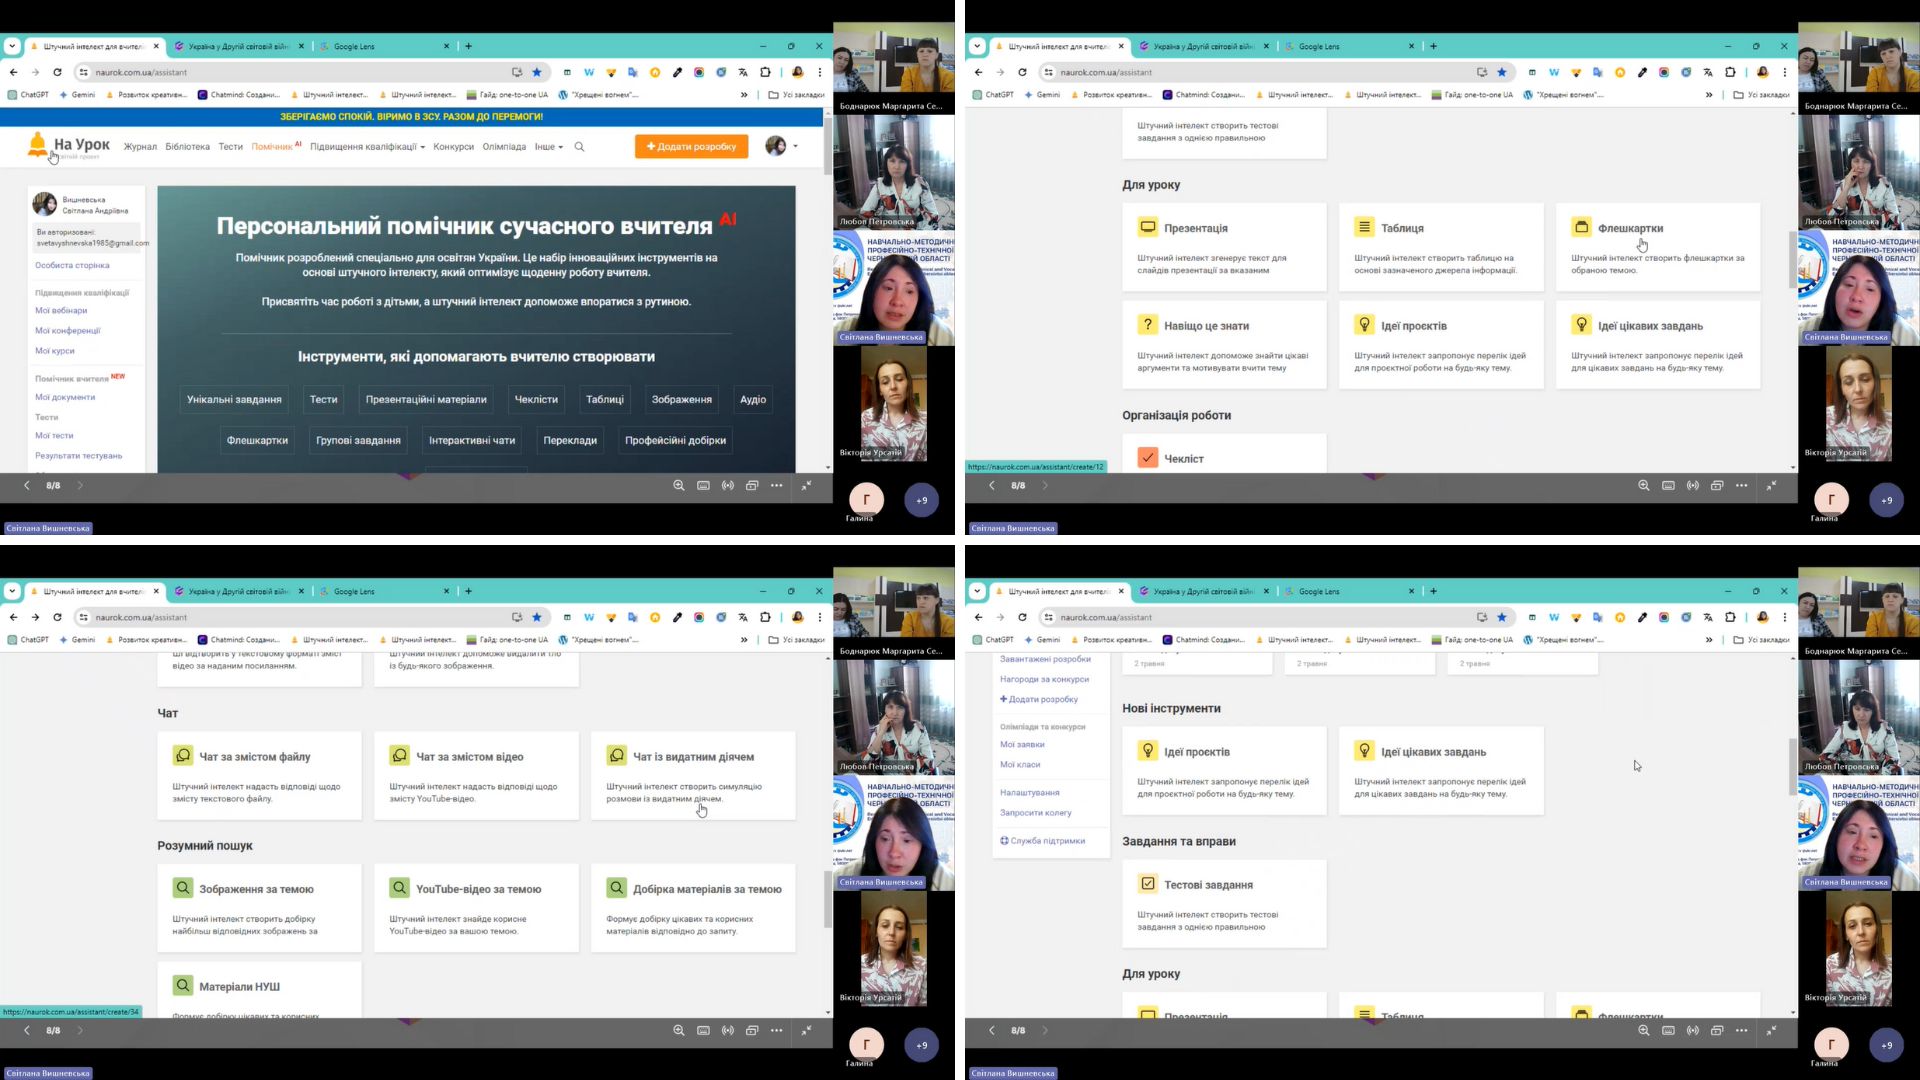The width and height of the screenshot is (1920, 1080).
Task: Click the Особиста сторінка sidebar link
Action: coord(72,266)
